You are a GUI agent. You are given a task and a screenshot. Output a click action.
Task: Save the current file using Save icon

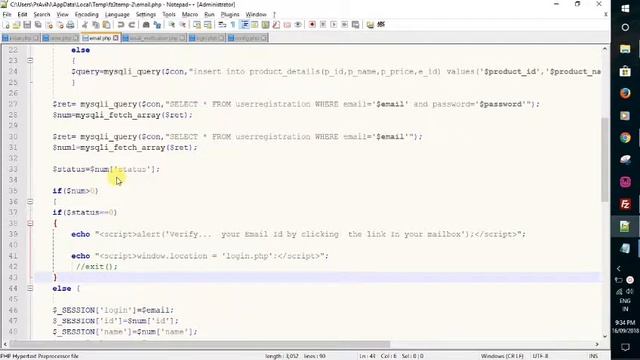point(27,25)
